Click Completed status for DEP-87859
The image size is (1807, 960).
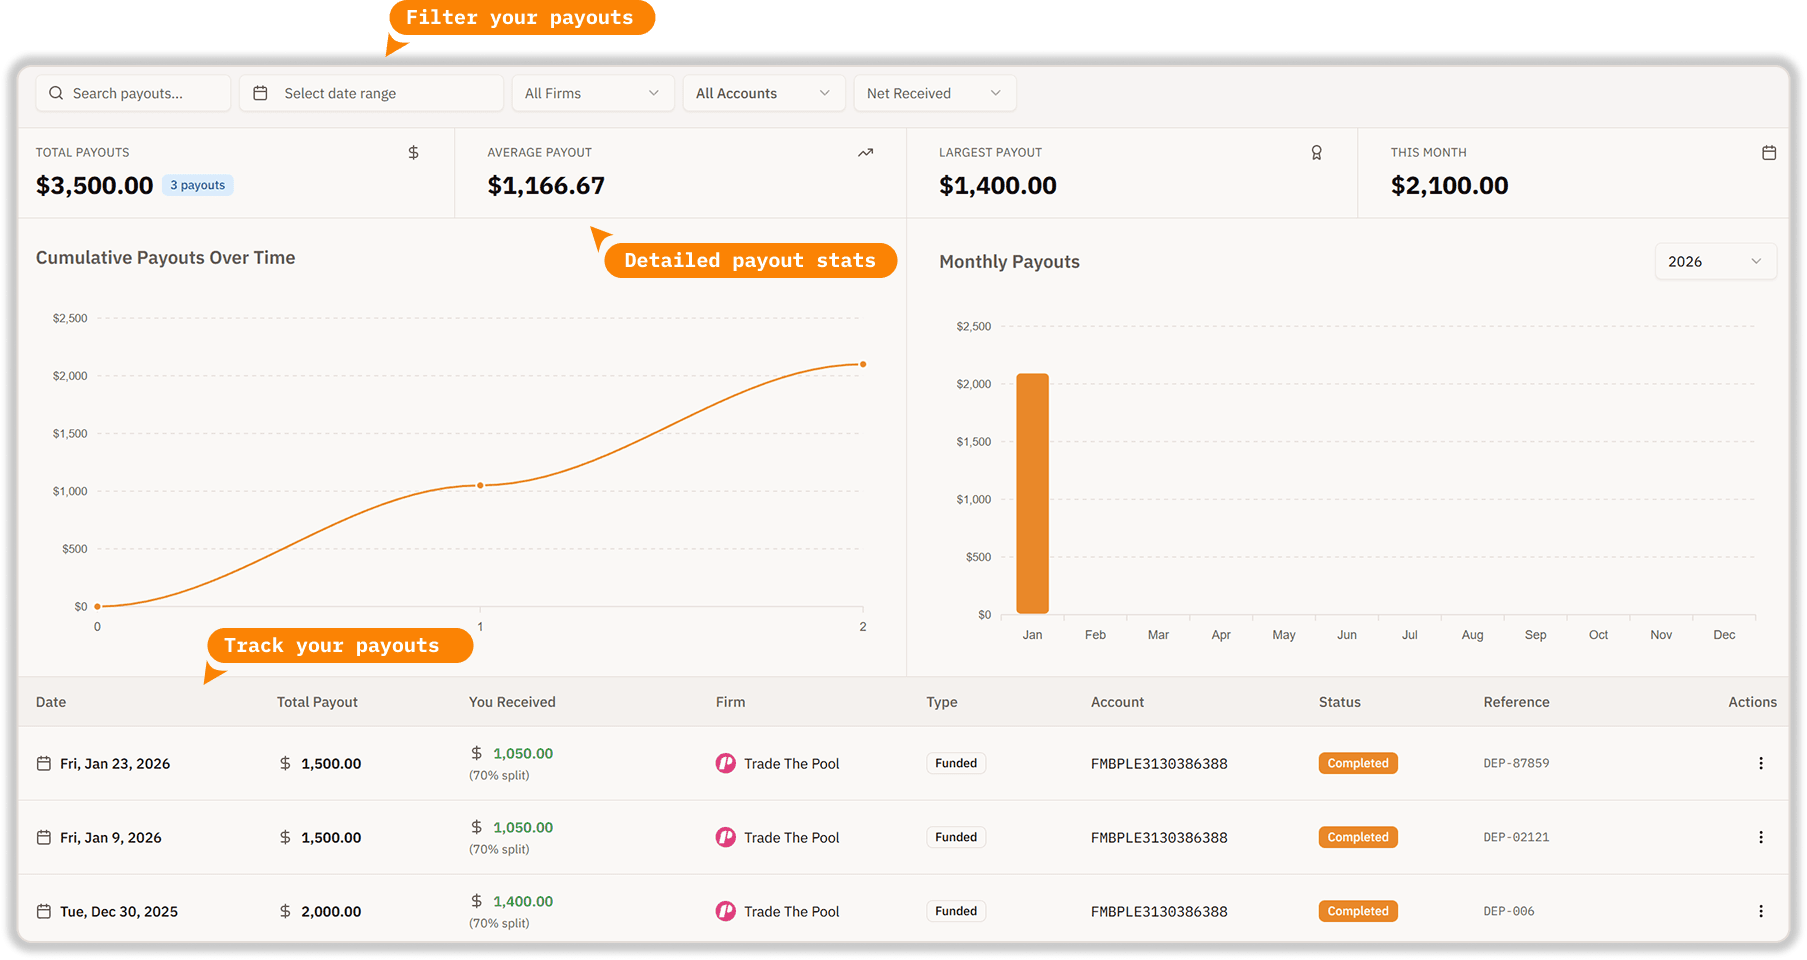1357,763
